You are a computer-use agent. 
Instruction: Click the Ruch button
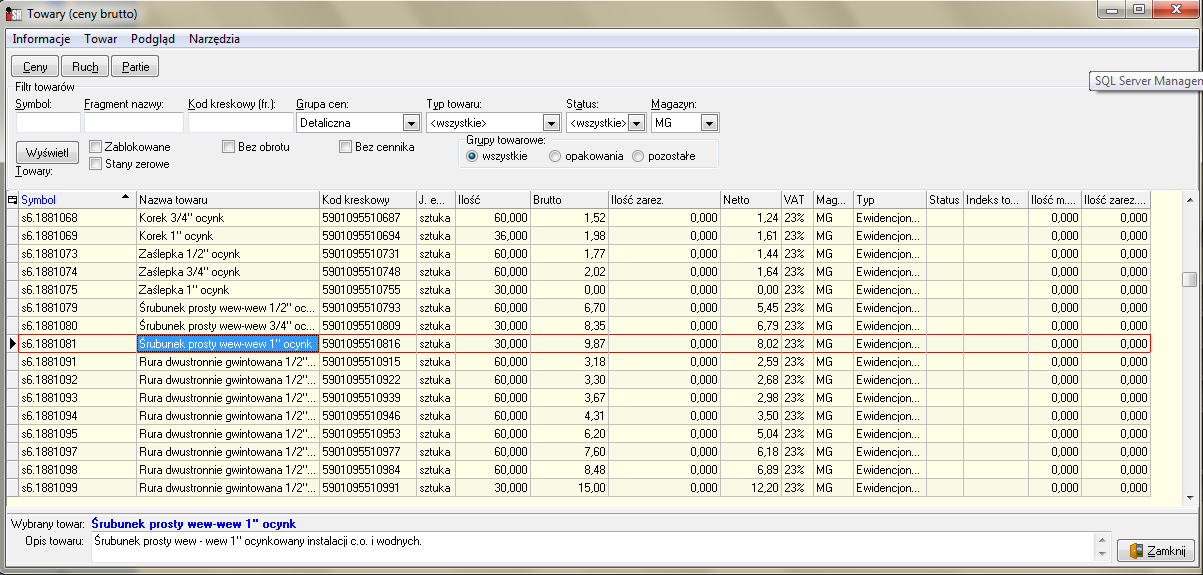coord(85,67)
